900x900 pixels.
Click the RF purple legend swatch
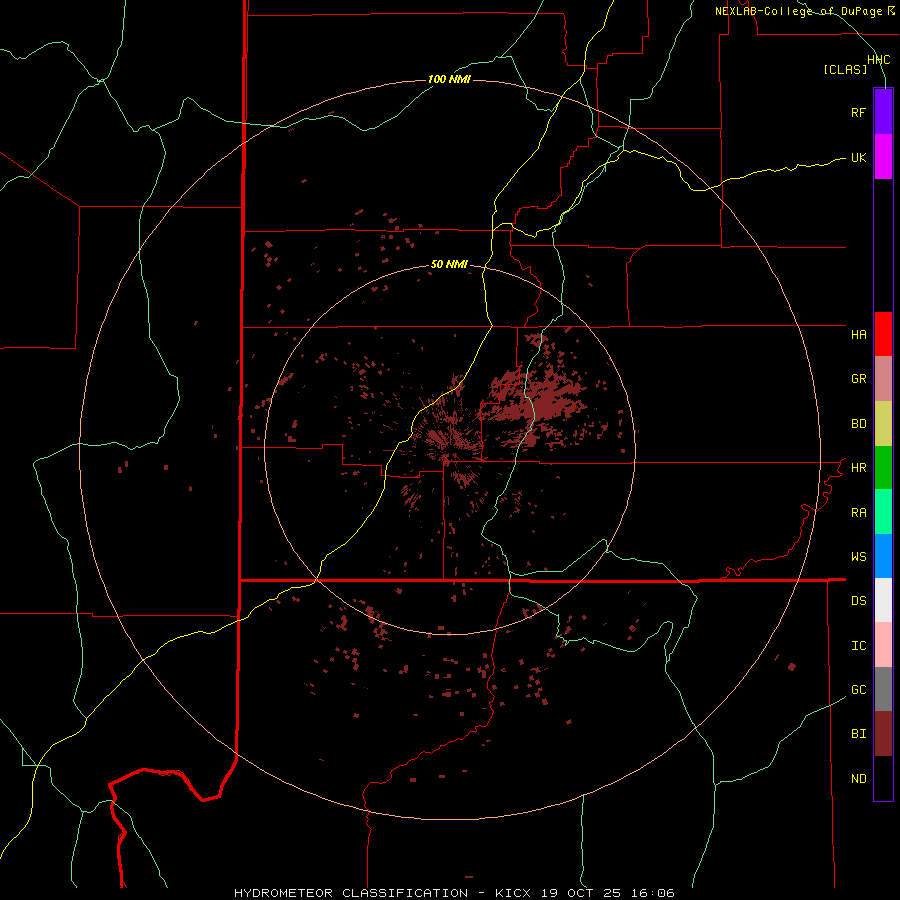pos(883,112)
